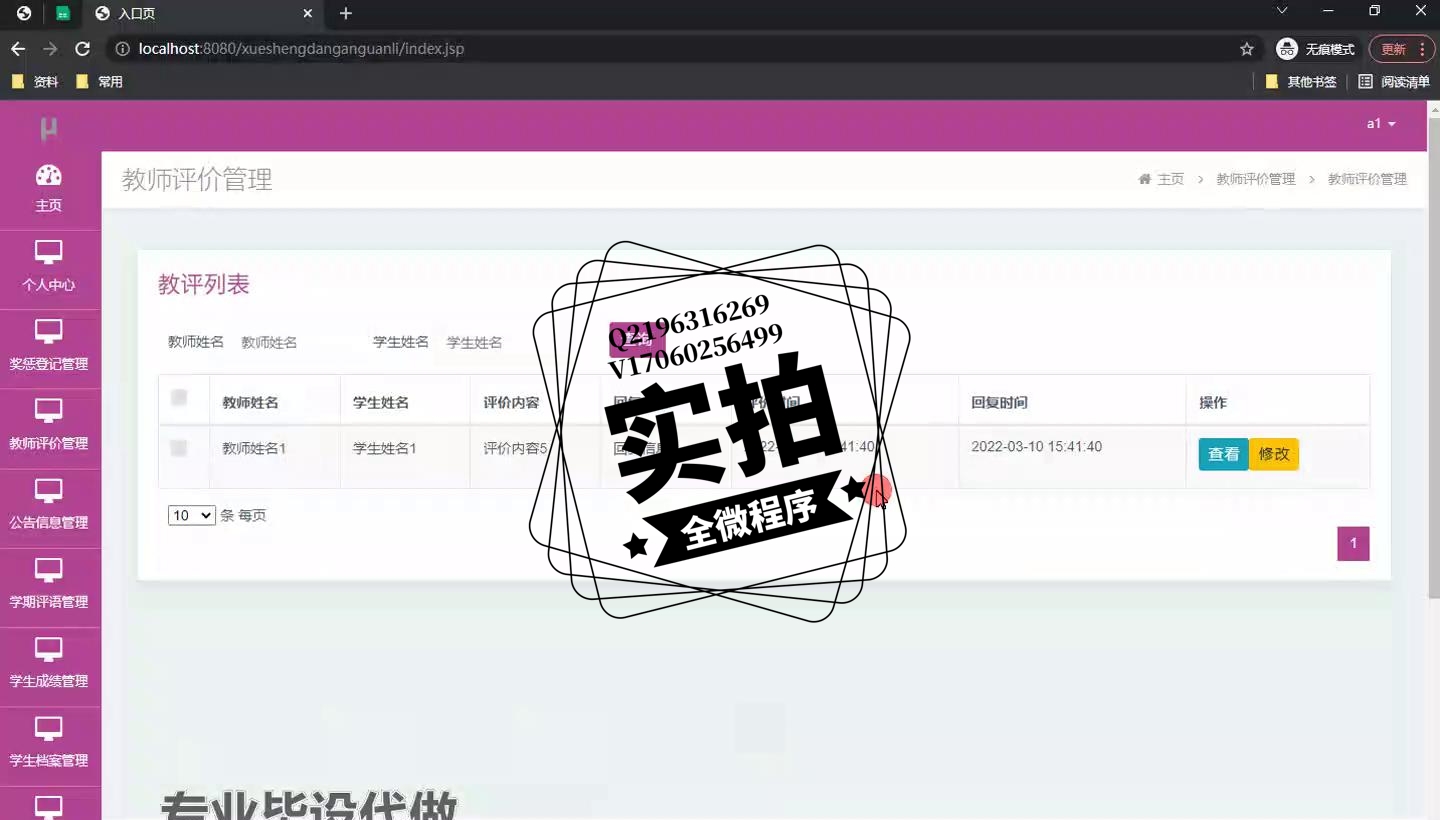Tick the checkbox for 教师姓名1 row
The width and height of the screenshot is (1440, 820).
tap(179, 448)
